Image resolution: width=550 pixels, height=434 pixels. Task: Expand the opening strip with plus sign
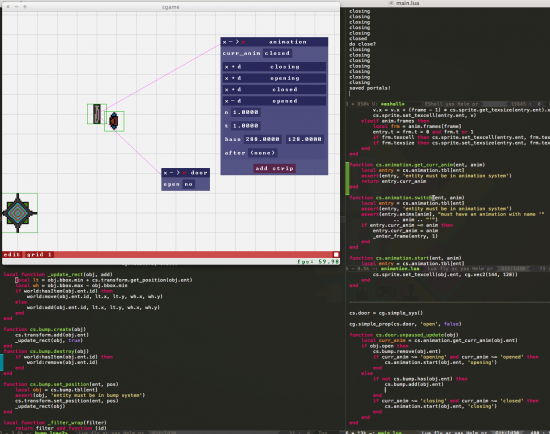click(x=233, y=78)
